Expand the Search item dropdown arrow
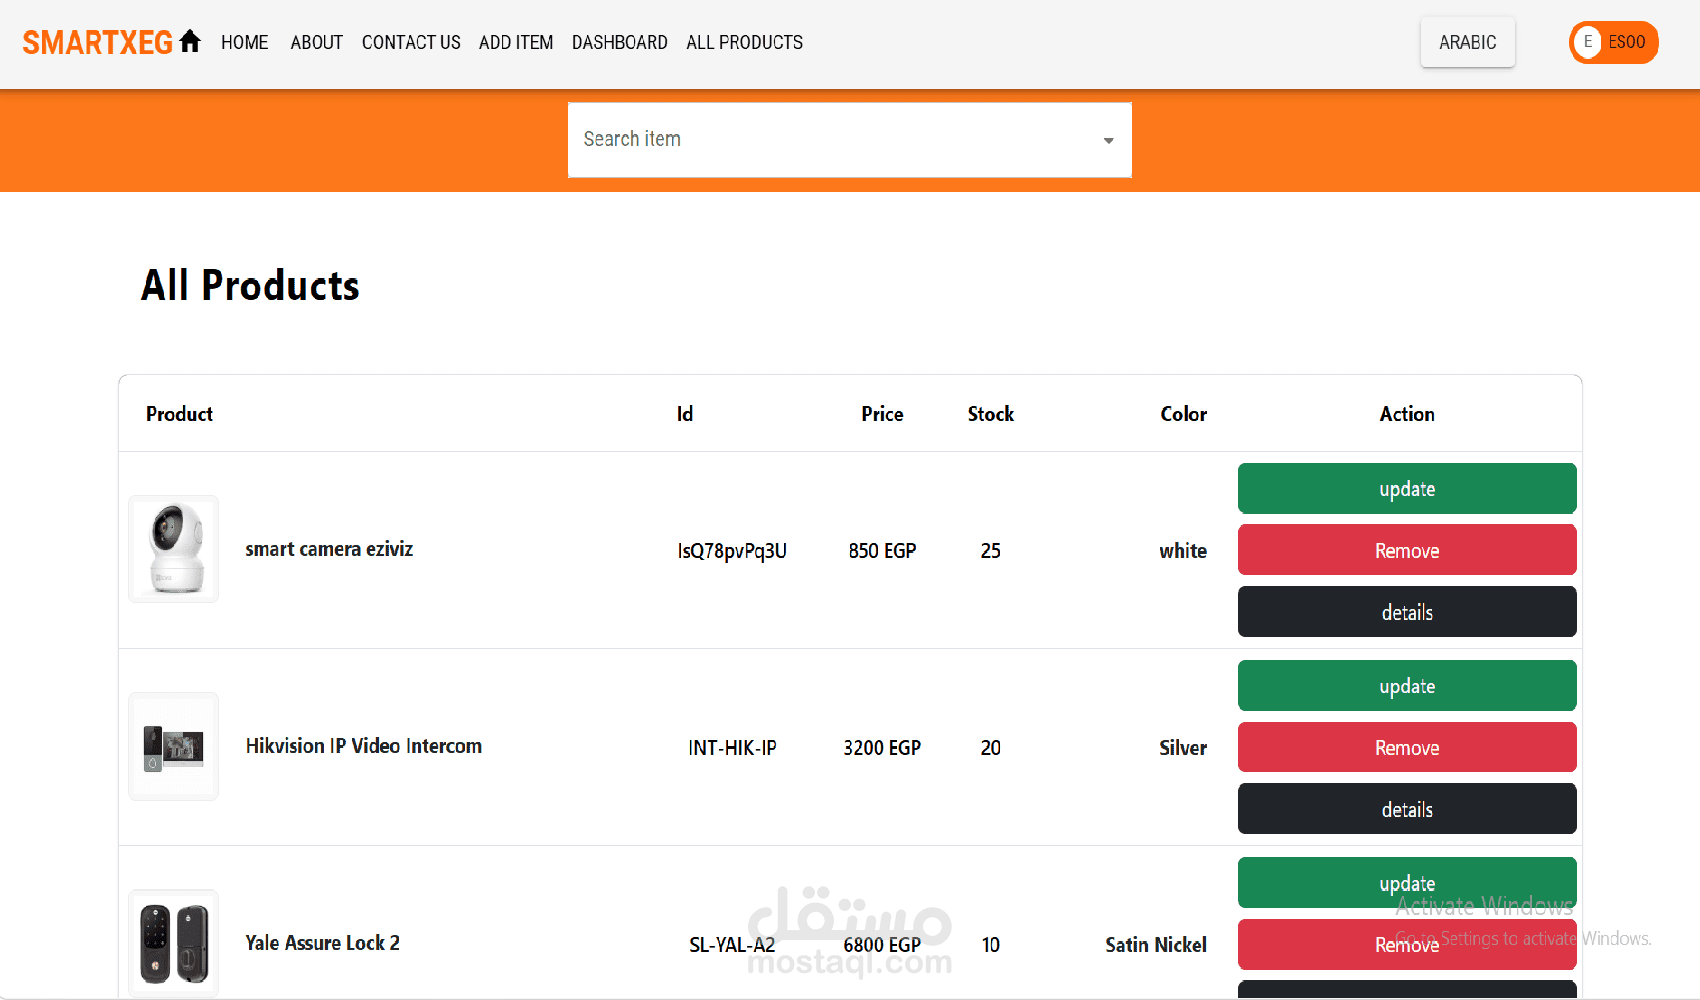This screenshot has width=1700, height=1000. point(1108,141)
